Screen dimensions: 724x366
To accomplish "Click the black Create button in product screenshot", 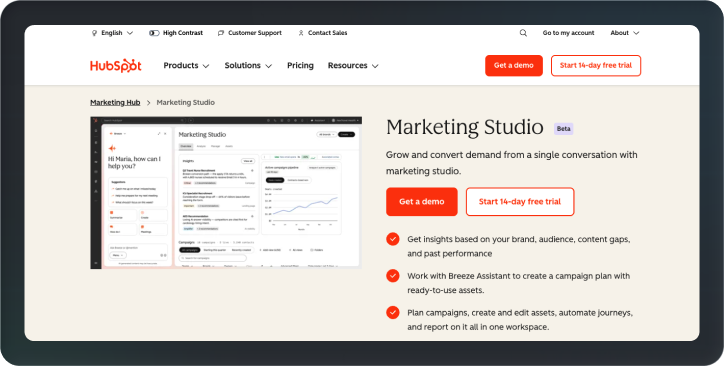I will 346,134.
